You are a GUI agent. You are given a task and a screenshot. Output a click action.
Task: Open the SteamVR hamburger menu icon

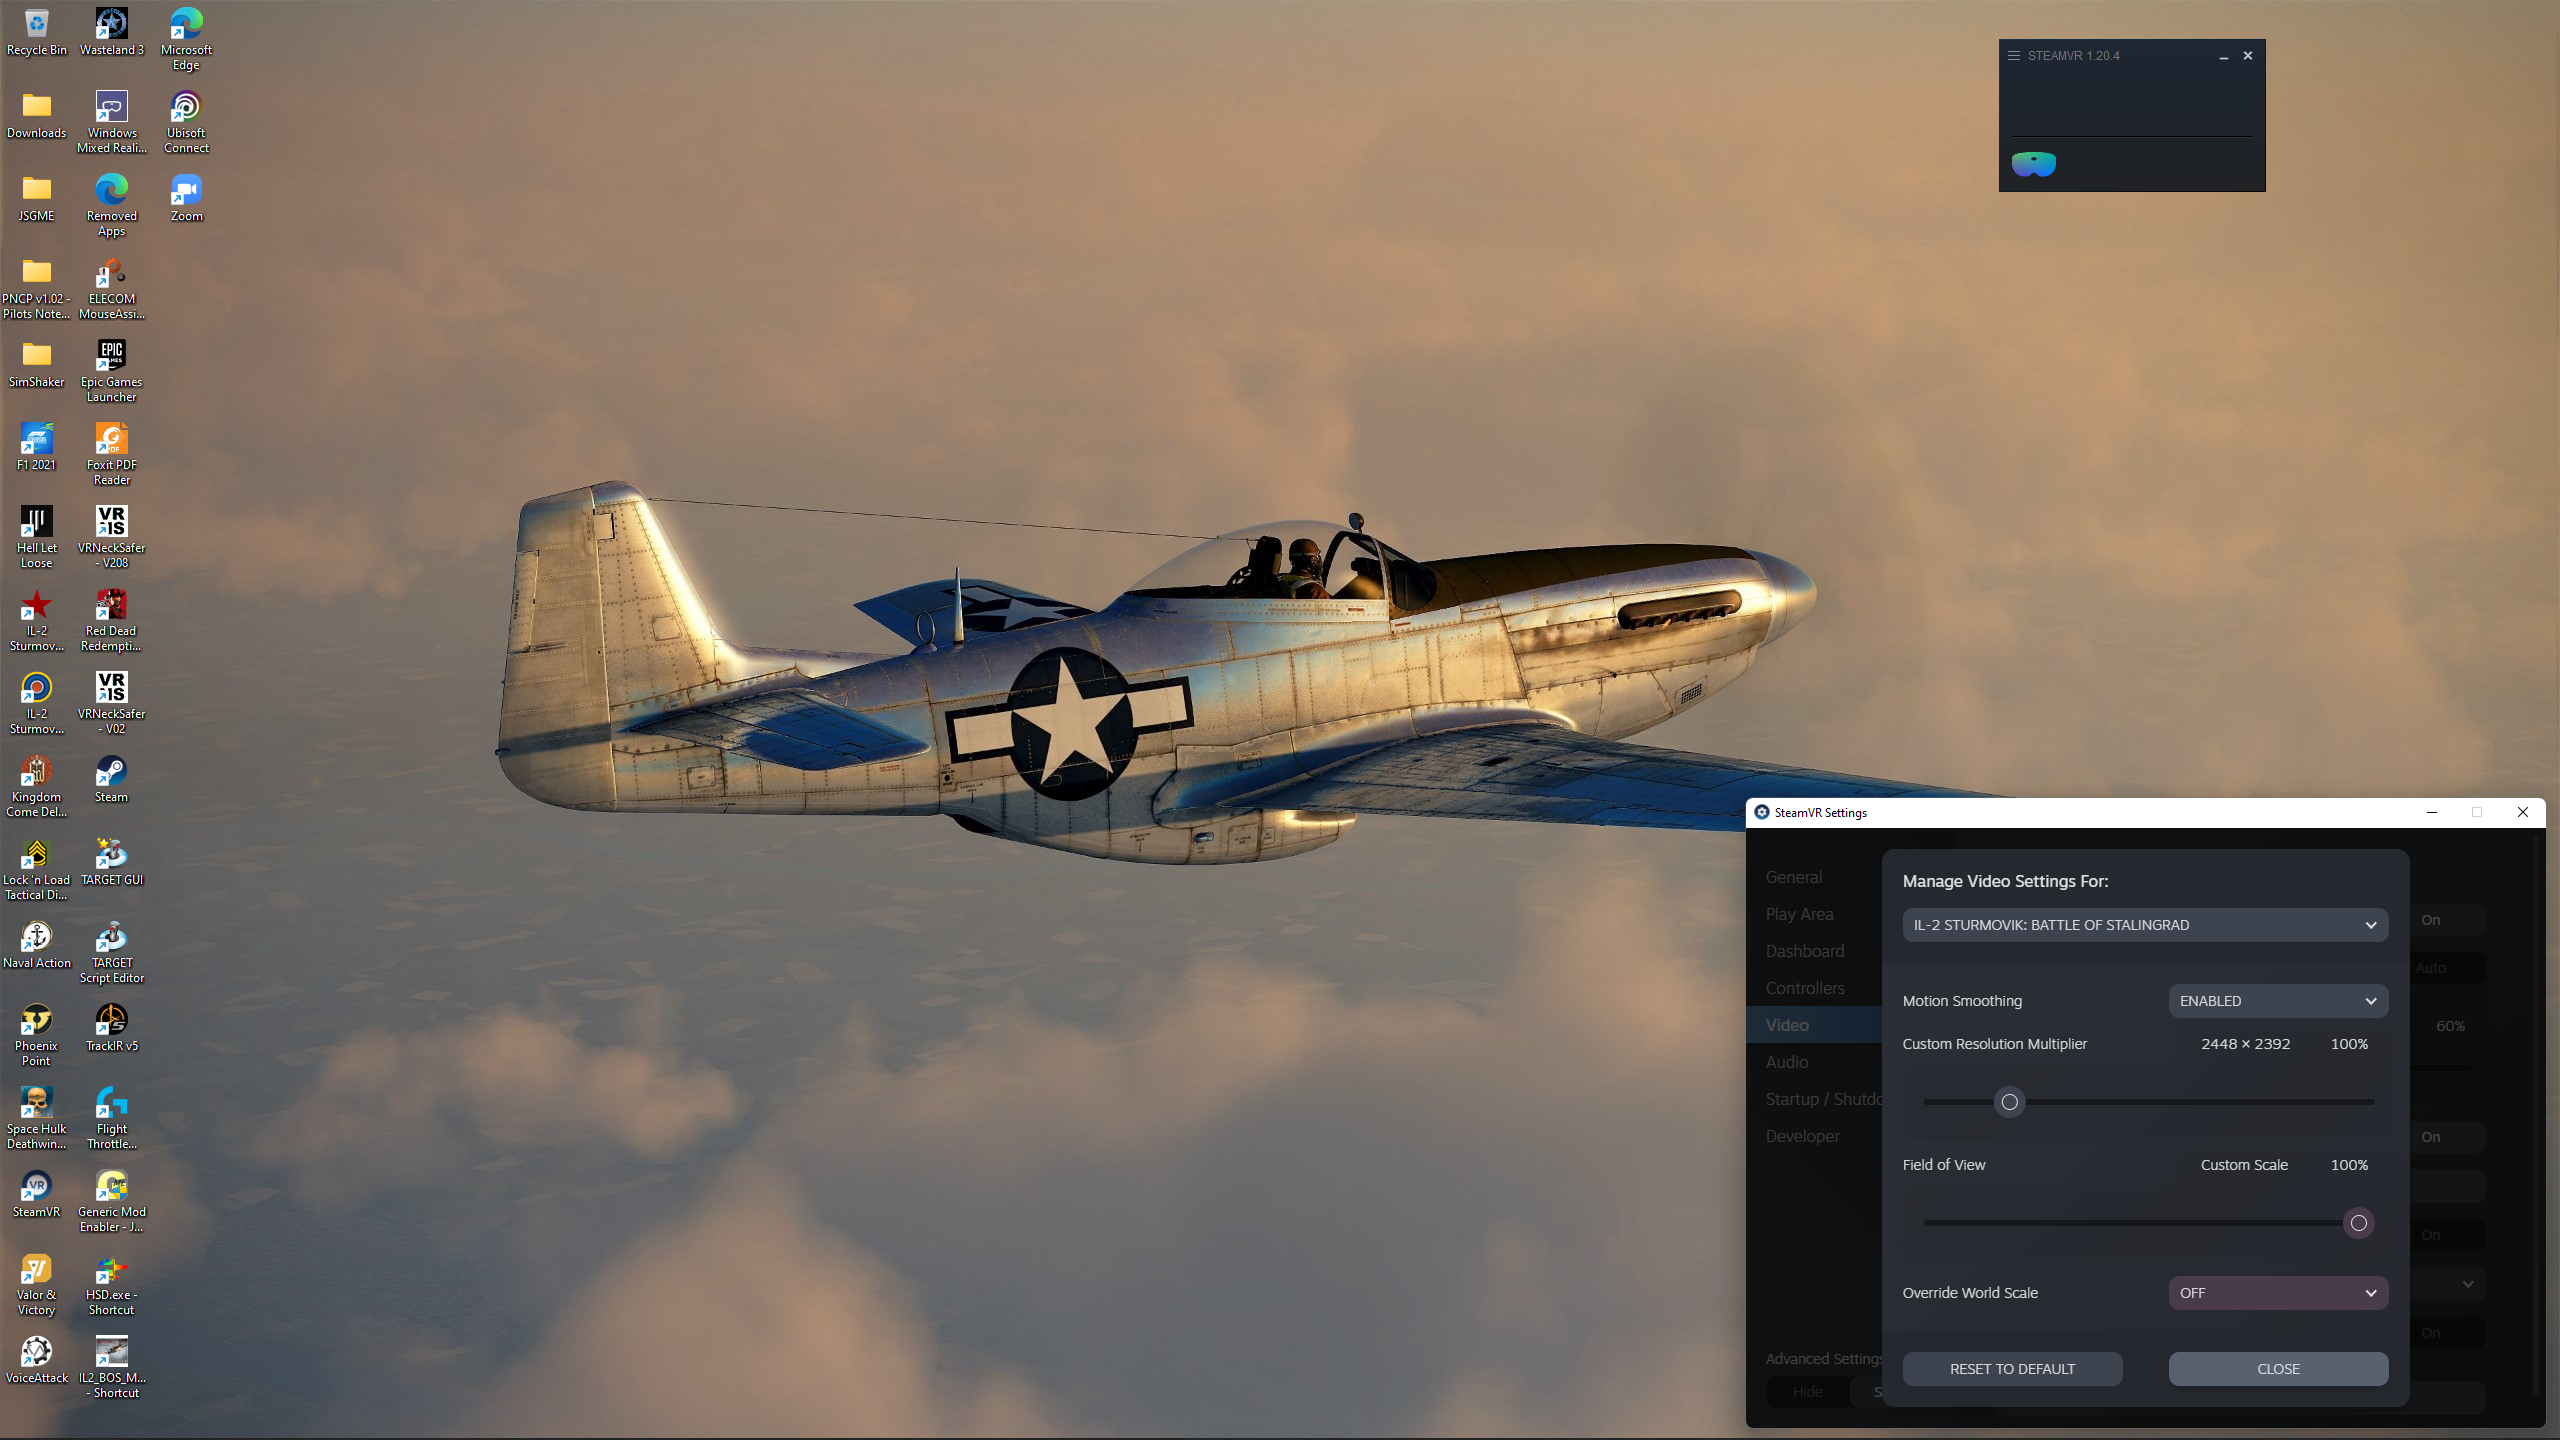2014,56
